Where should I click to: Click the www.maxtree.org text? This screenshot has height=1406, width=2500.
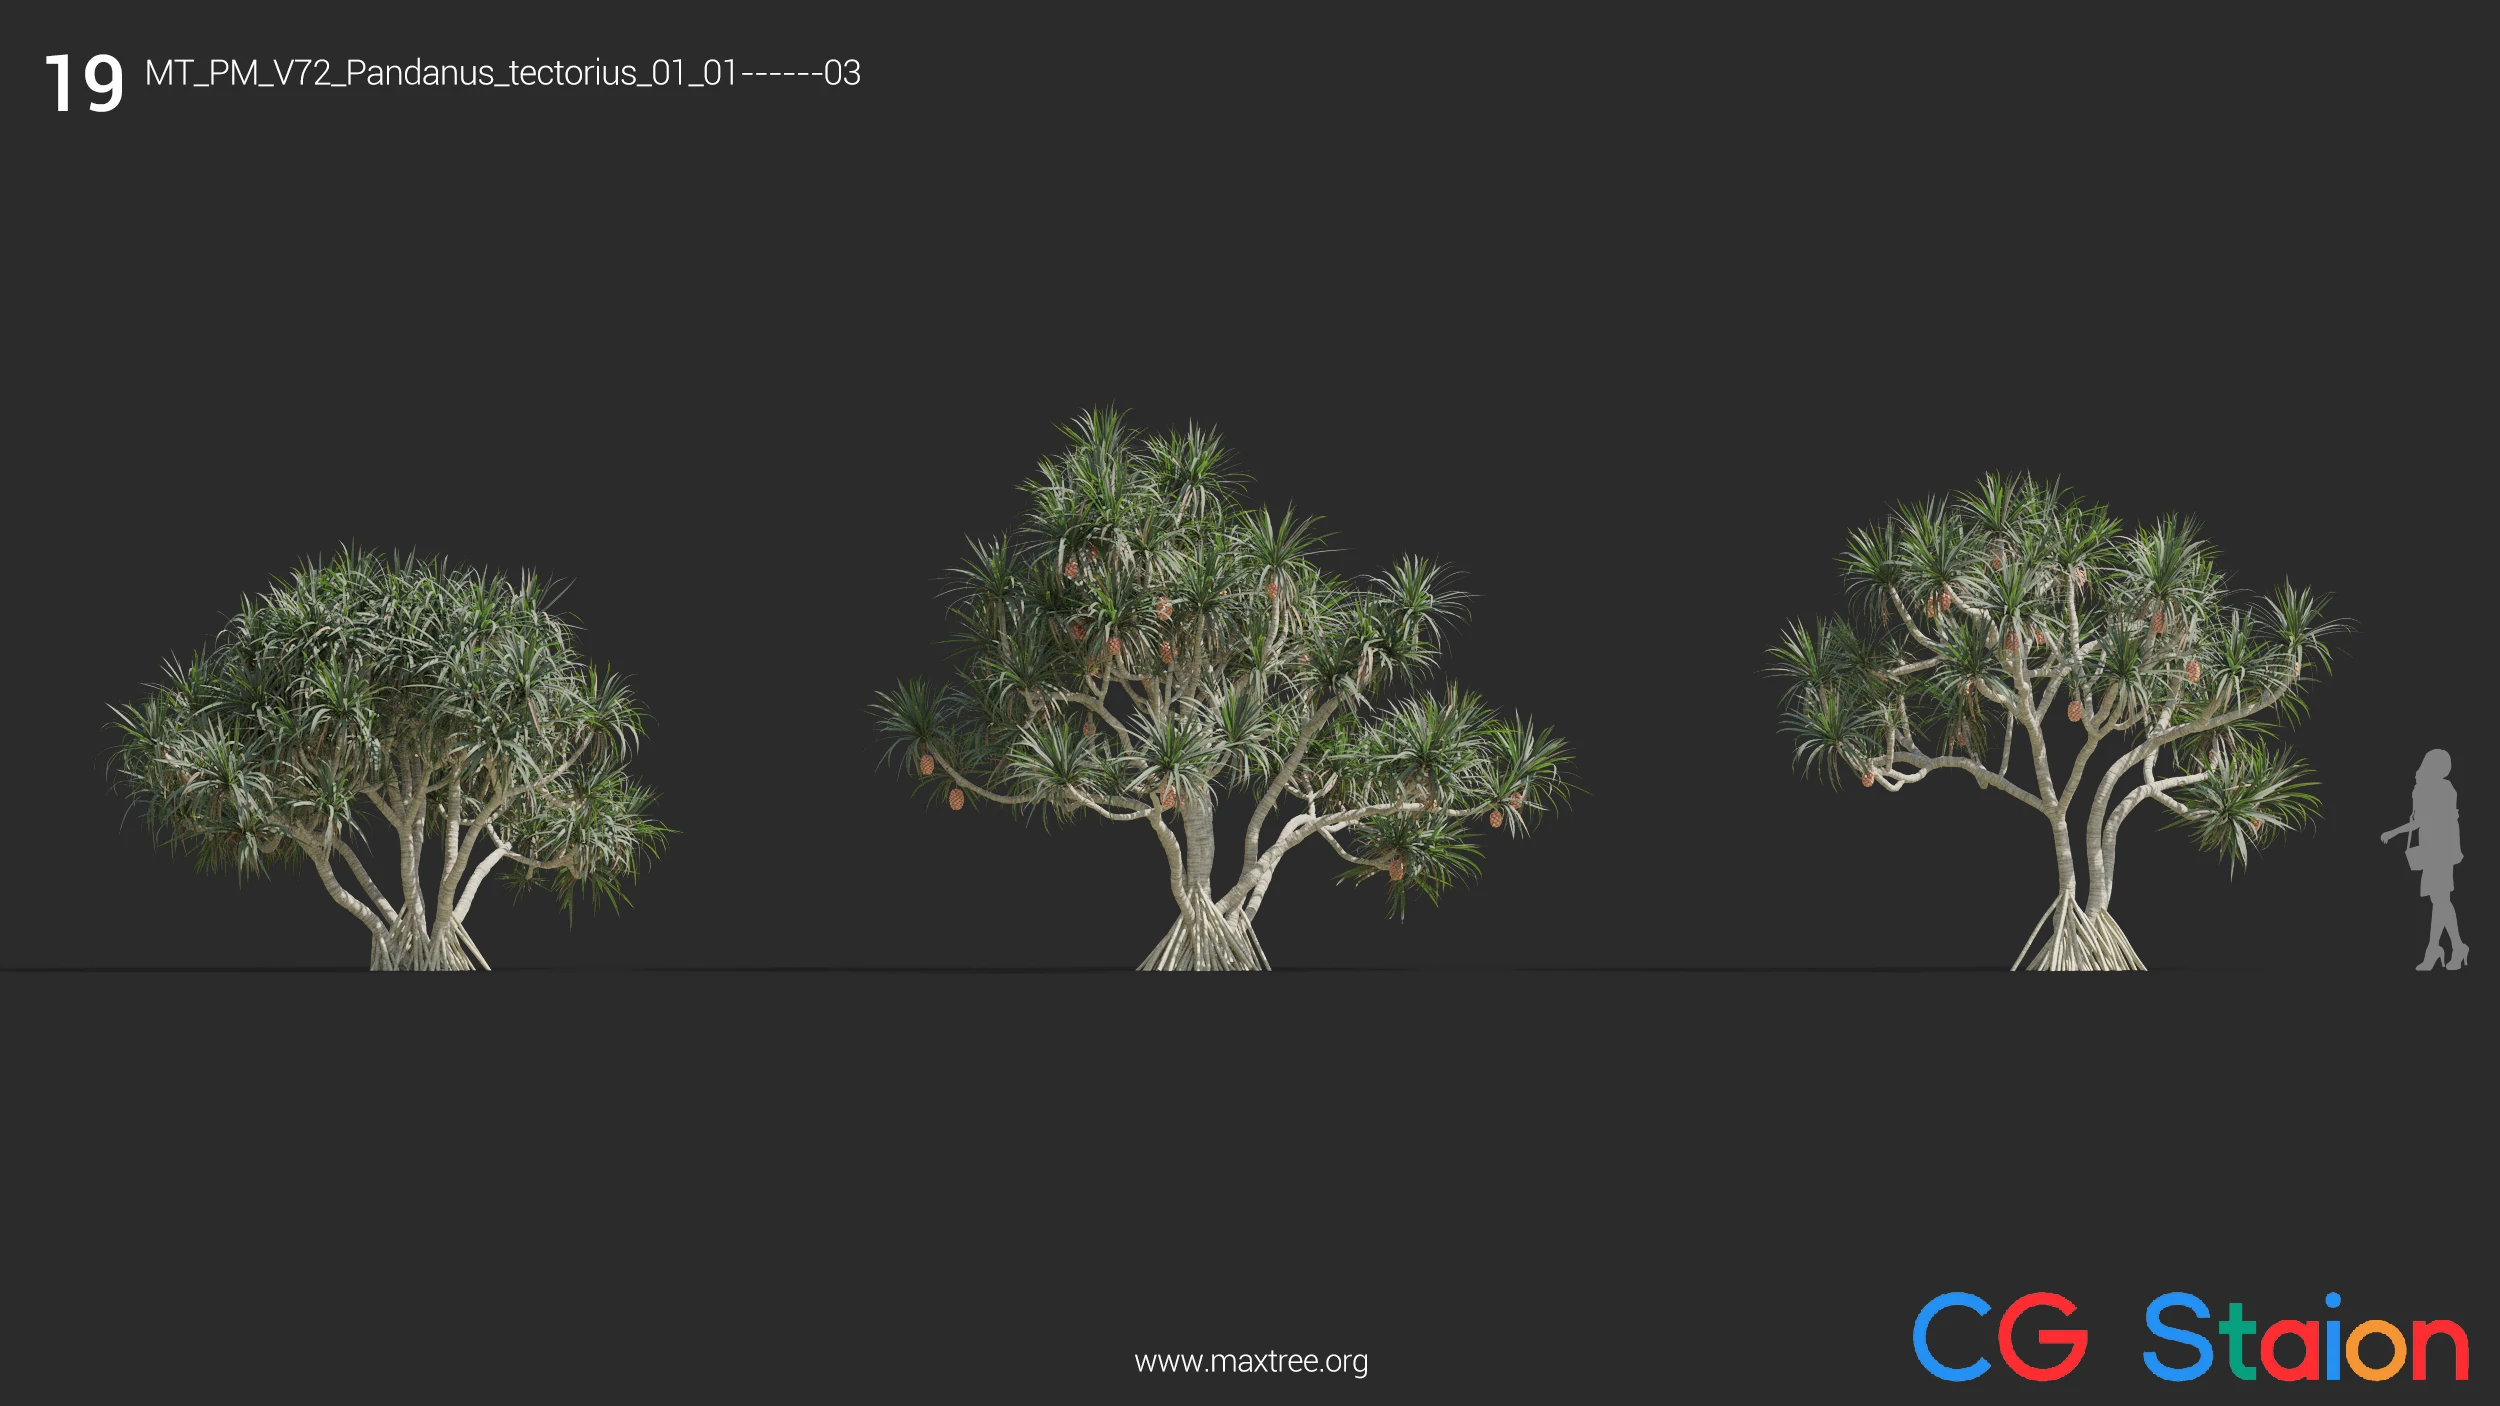coord(1251,1362)
